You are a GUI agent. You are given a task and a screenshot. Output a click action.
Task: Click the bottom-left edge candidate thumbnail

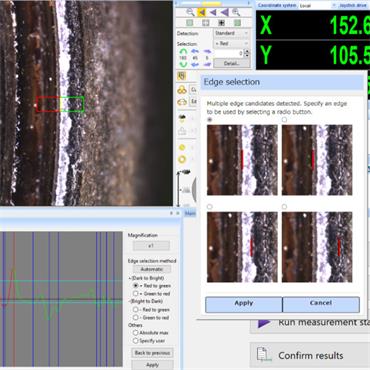click(242, 247)
